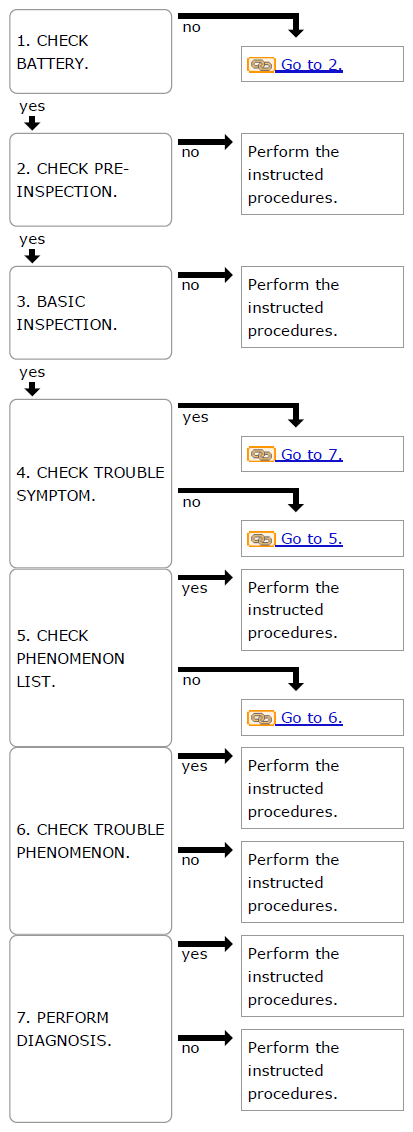
Task: Click the 'yes' procedures box for step 5
Action: click(322, 610)
